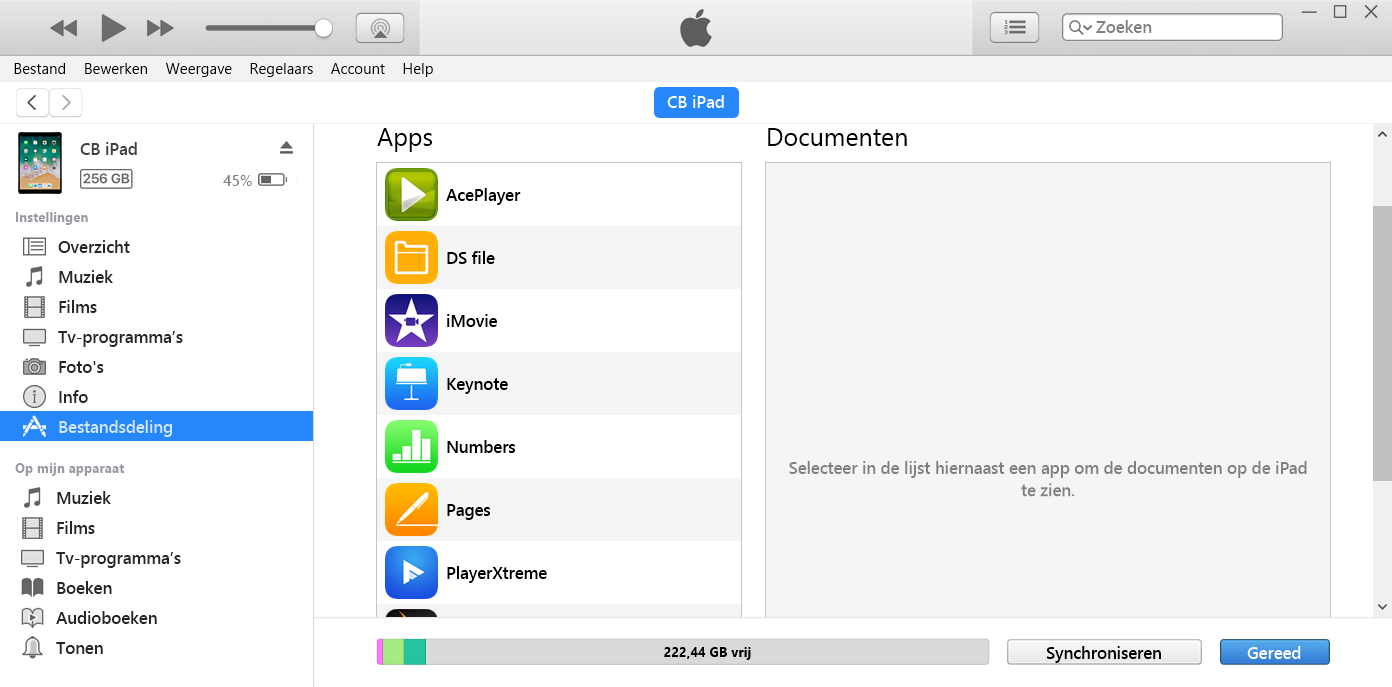
Task: Choose the iMovie app icon
Action: pyautogui.click(x=411, y=321)
